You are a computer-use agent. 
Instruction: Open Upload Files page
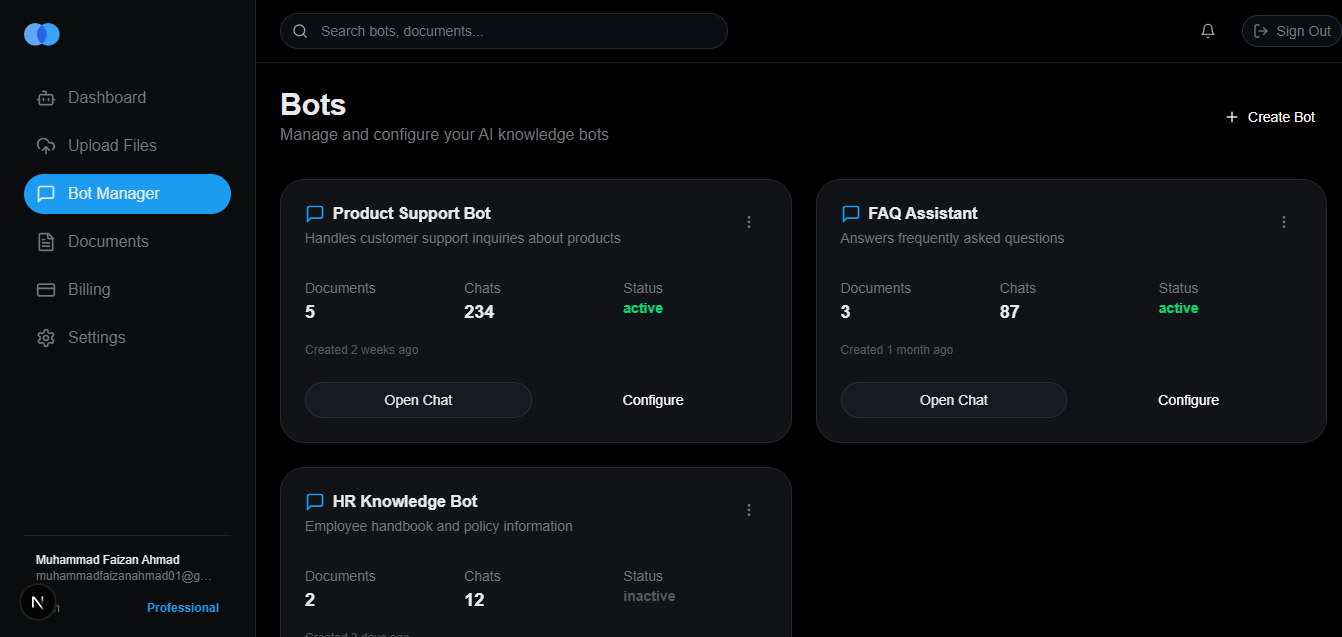pos(112,146)
